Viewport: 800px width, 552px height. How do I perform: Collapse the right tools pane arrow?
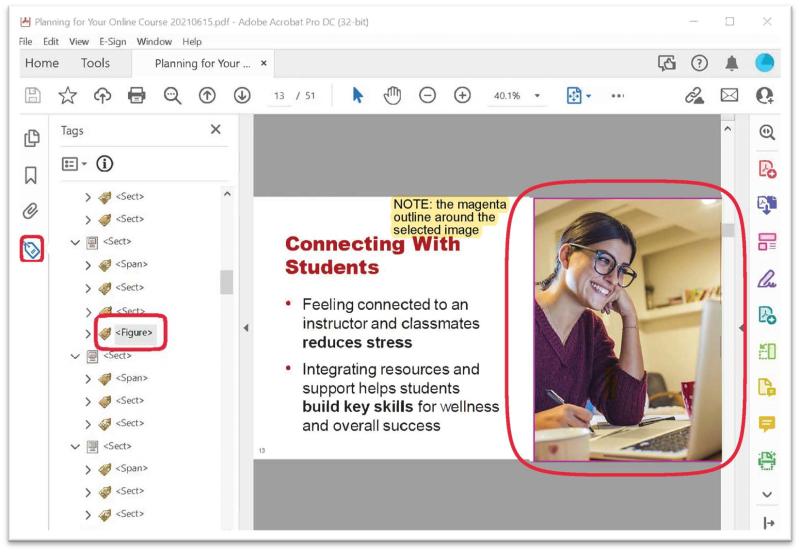pyautogui.click(x=741, y=328)
